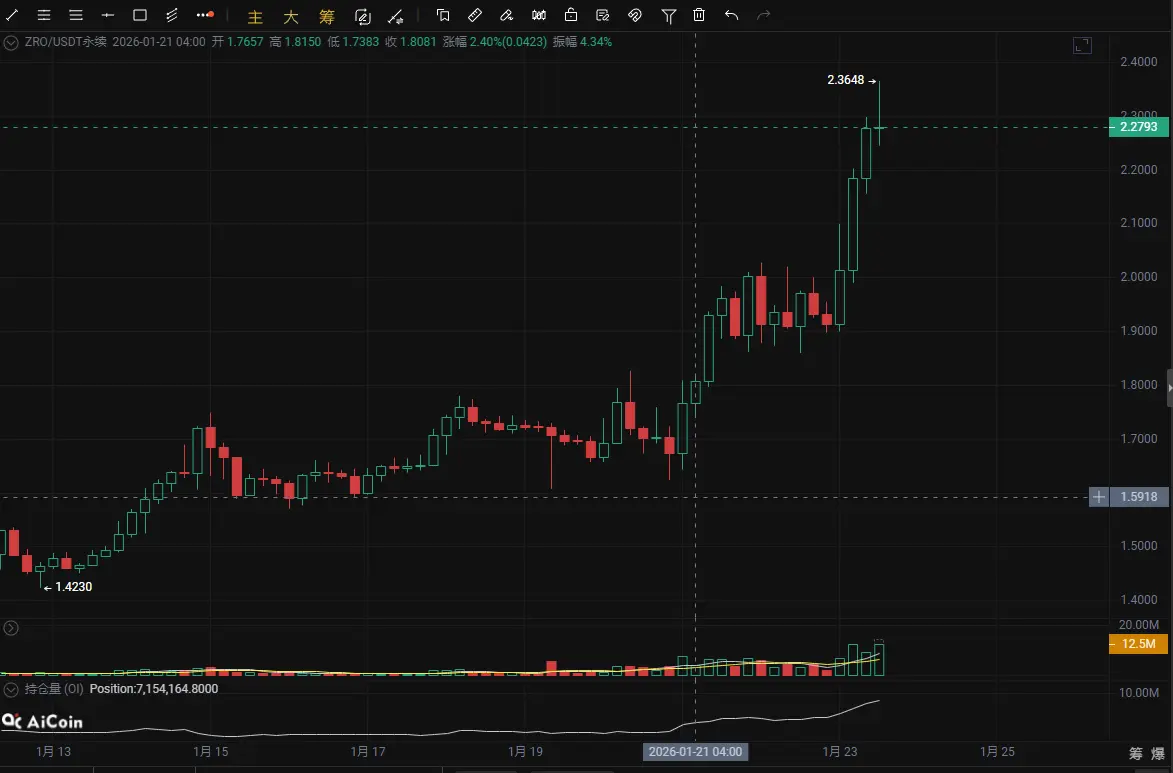This screenshot has height=773, width=1173.
Task: Click the magnet snap mode icon
Action: 635,15
